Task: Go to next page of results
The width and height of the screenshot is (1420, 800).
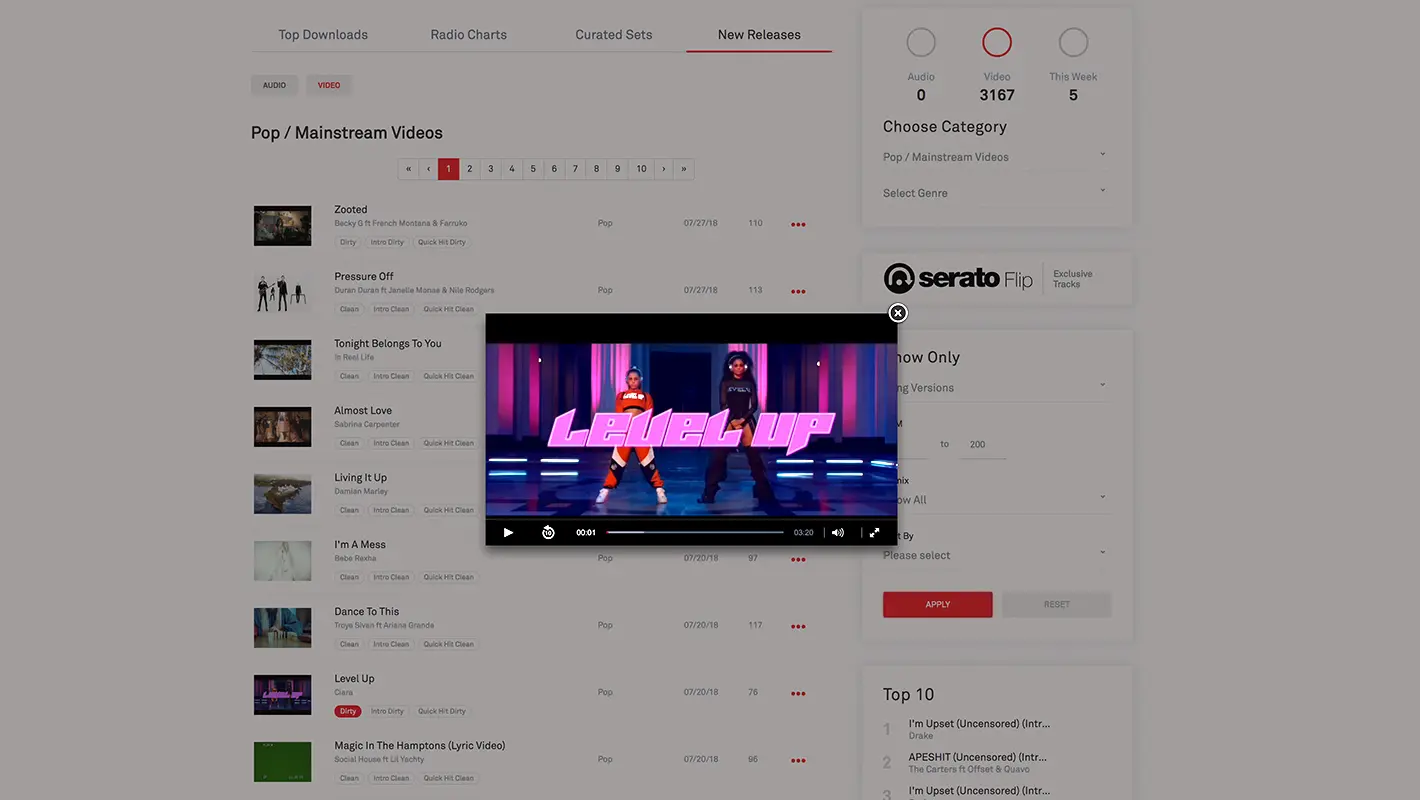Action: (x=663, y=169)
